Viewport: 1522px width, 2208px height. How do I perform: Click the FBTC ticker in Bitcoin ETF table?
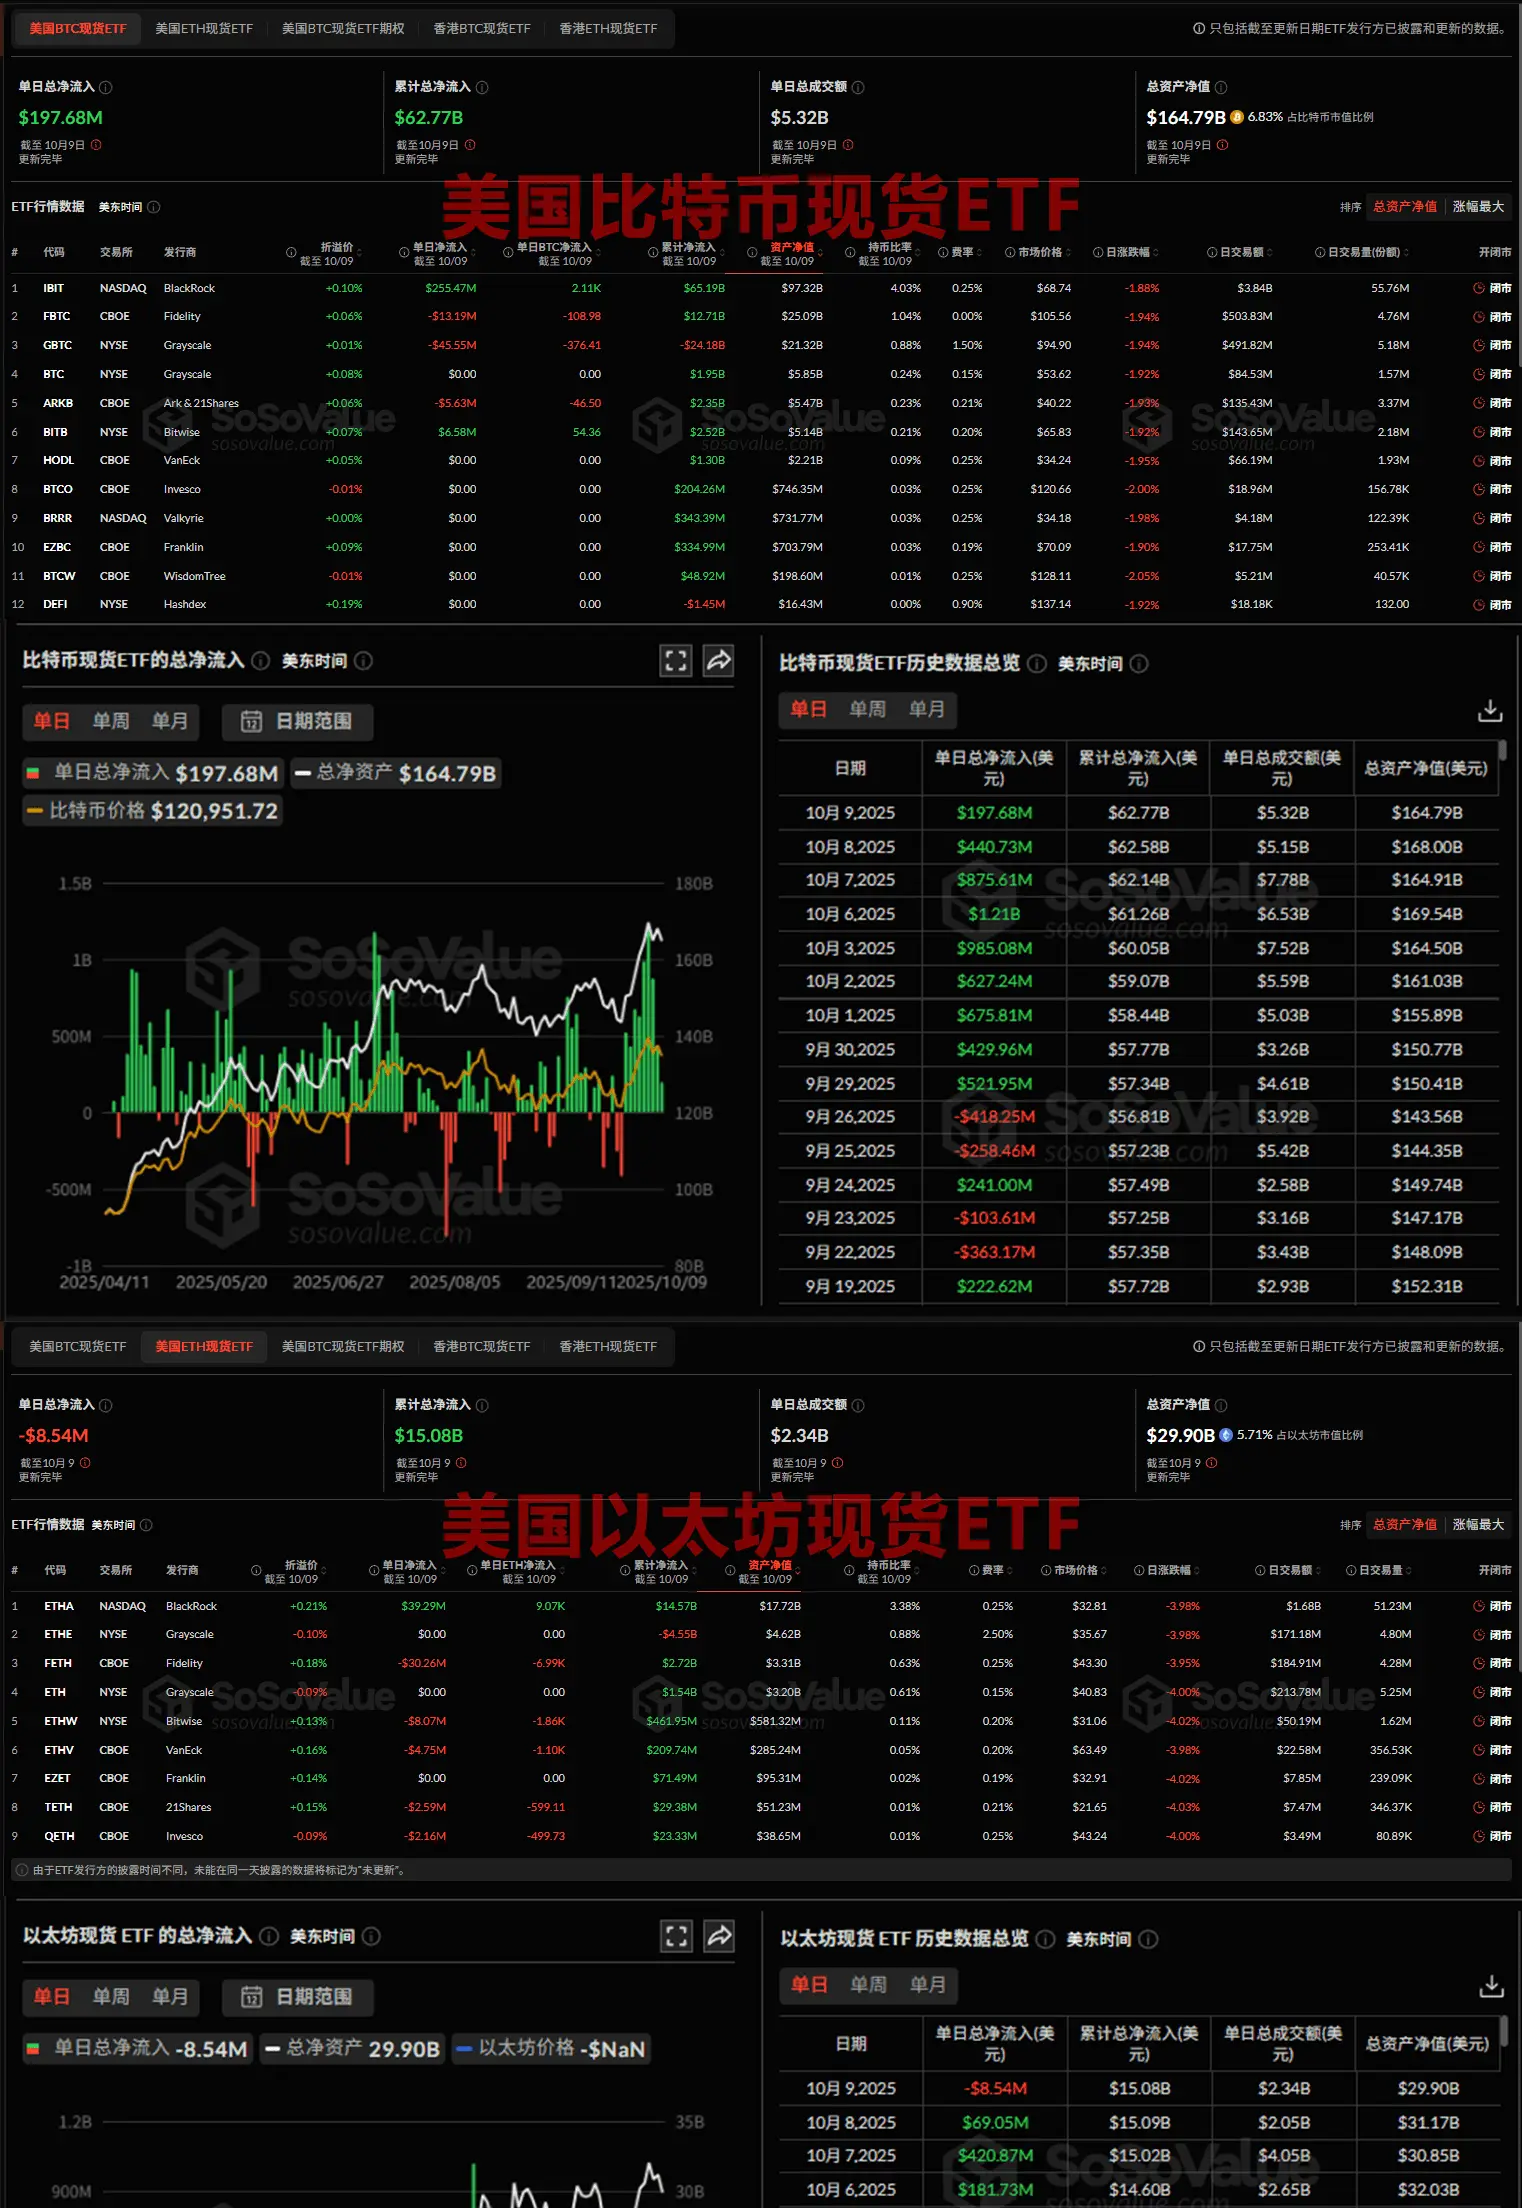pos(57,317)
